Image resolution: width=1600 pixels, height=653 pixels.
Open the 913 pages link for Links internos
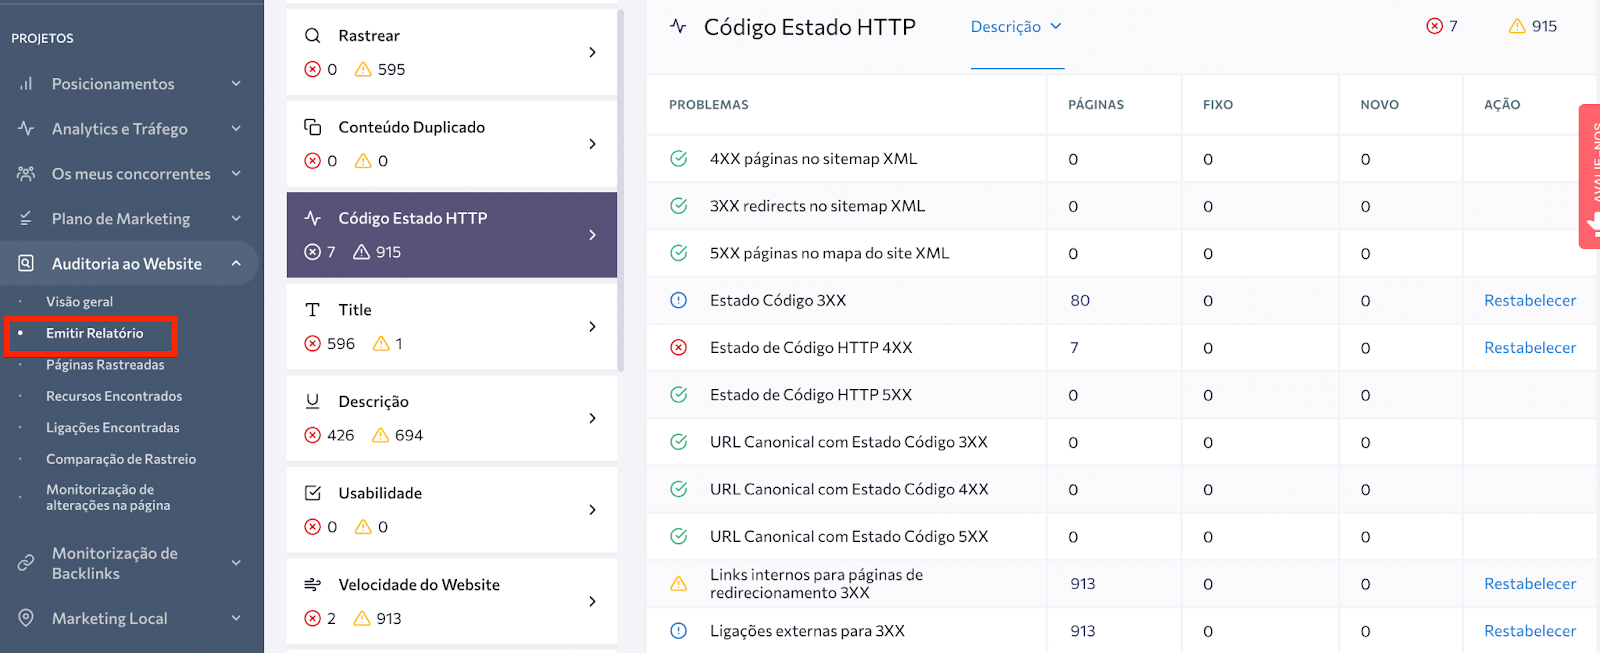[x=1083, y=584]
